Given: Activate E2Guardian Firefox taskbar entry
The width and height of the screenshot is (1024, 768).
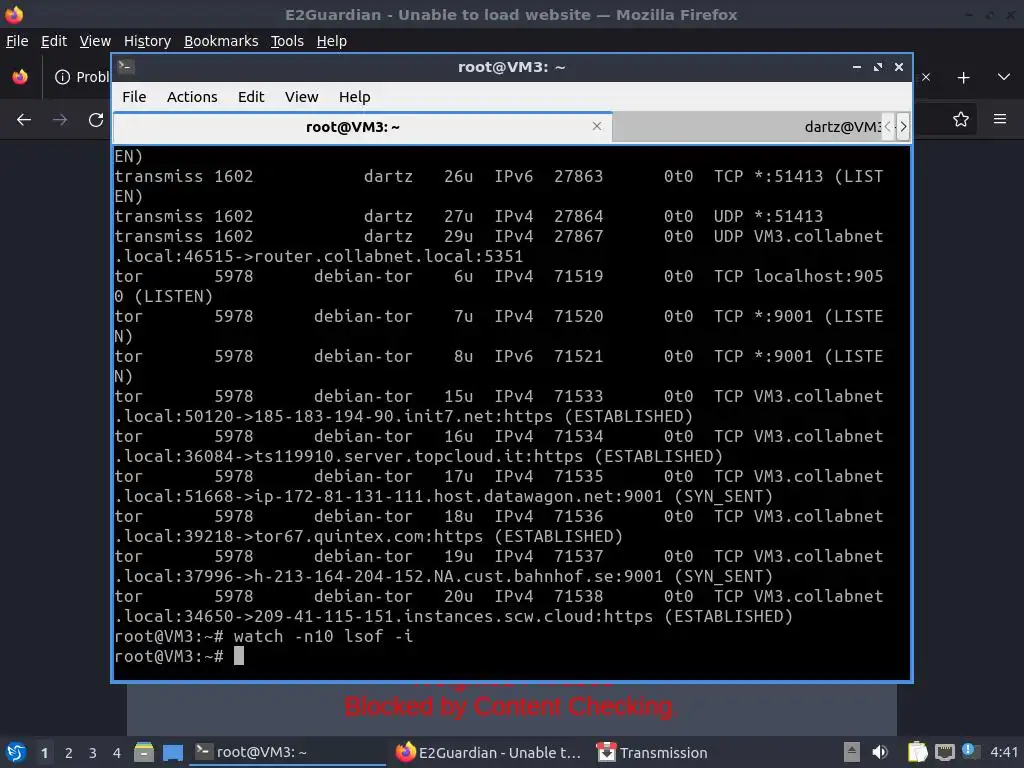Looking at the screenshot, I should (488, 752).
